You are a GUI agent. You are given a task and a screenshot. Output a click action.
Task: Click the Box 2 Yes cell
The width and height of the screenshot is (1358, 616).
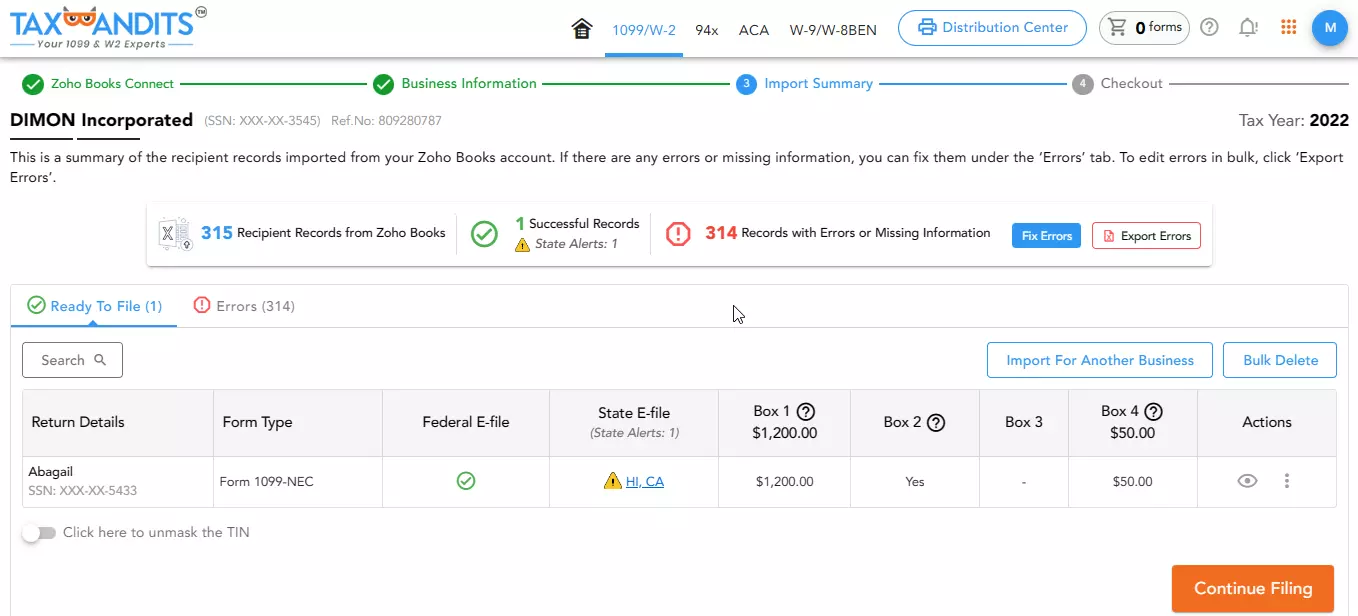915,482
